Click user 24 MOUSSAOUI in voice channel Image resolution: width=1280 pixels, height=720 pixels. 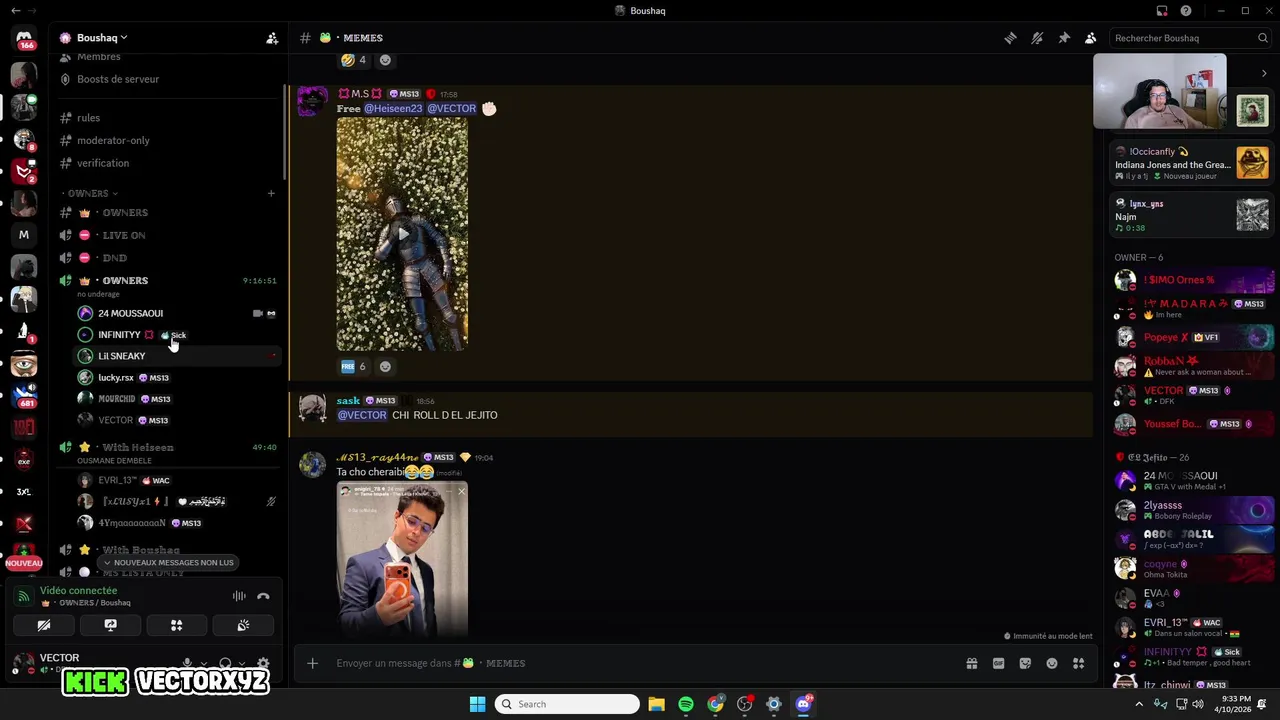pyautogui.click(x=130, y=313)
